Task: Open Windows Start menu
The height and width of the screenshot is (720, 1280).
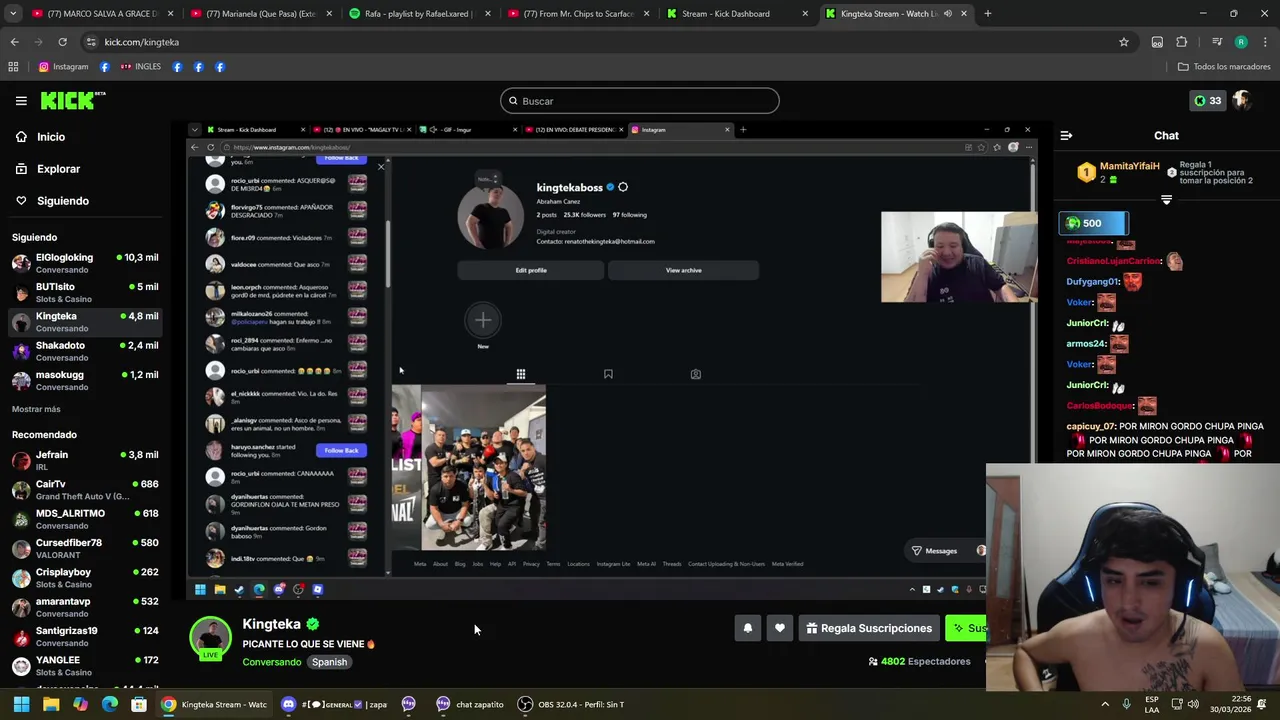Action: (21, 704)
